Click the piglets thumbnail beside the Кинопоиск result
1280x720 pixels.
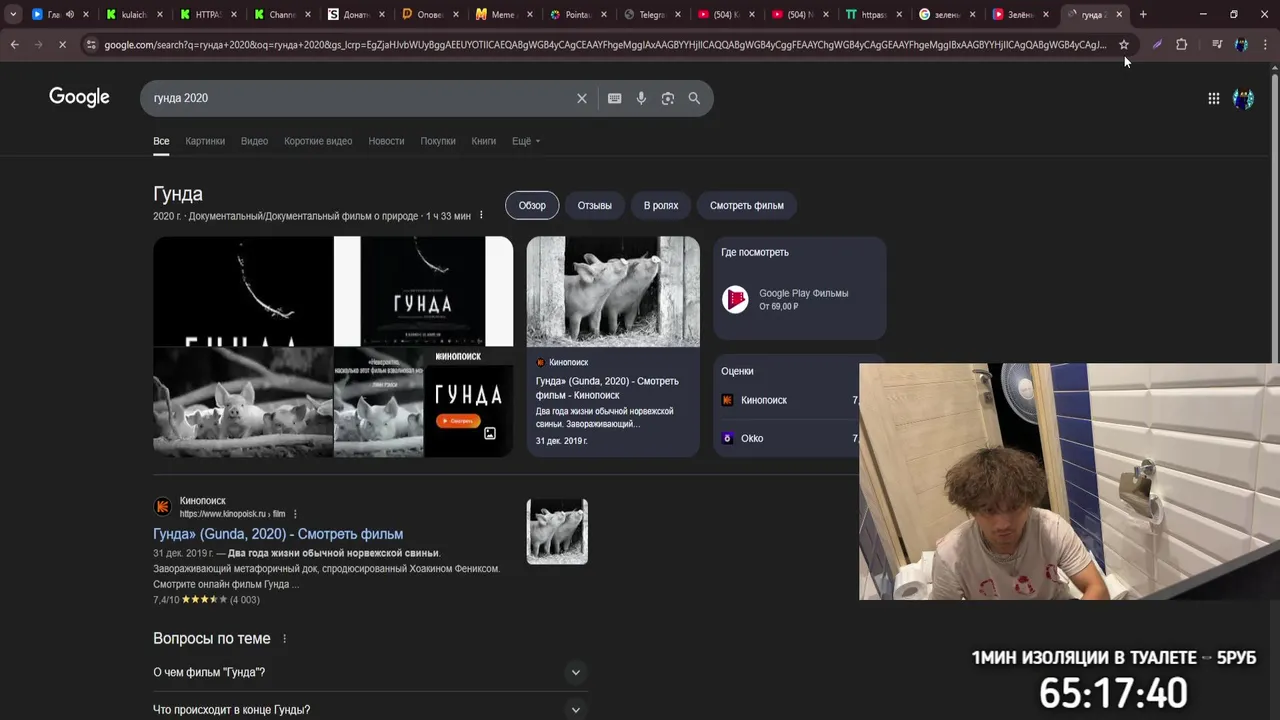tap(557, 531)
